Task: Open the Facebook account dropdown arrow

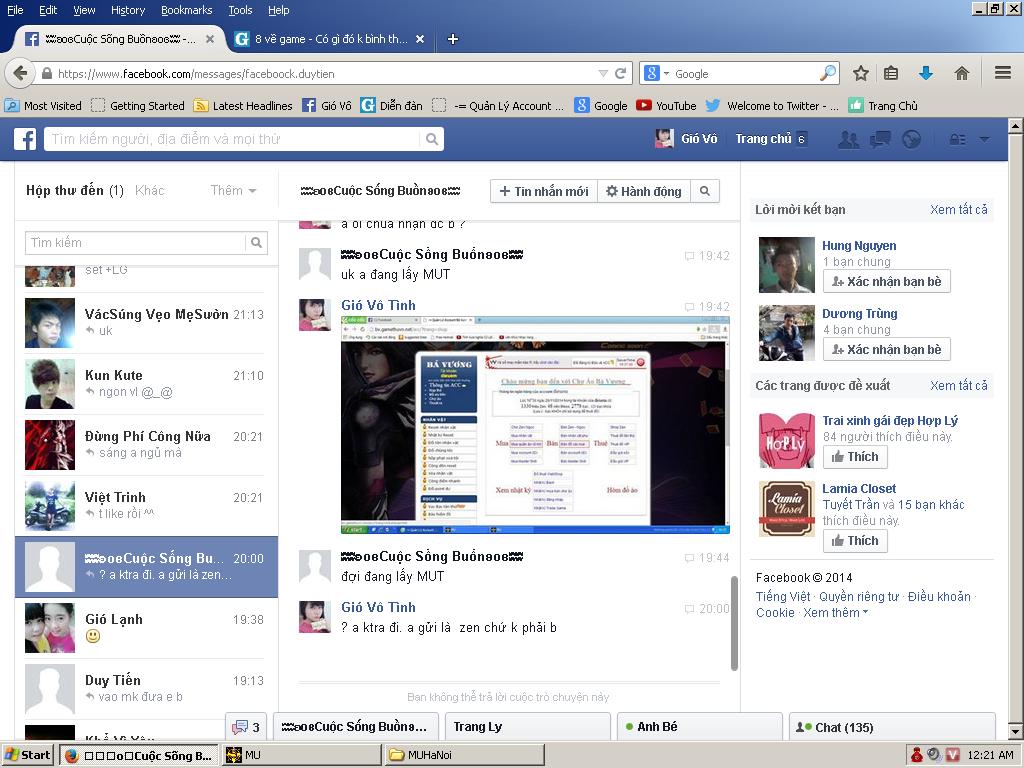Action: pos(985,139)
